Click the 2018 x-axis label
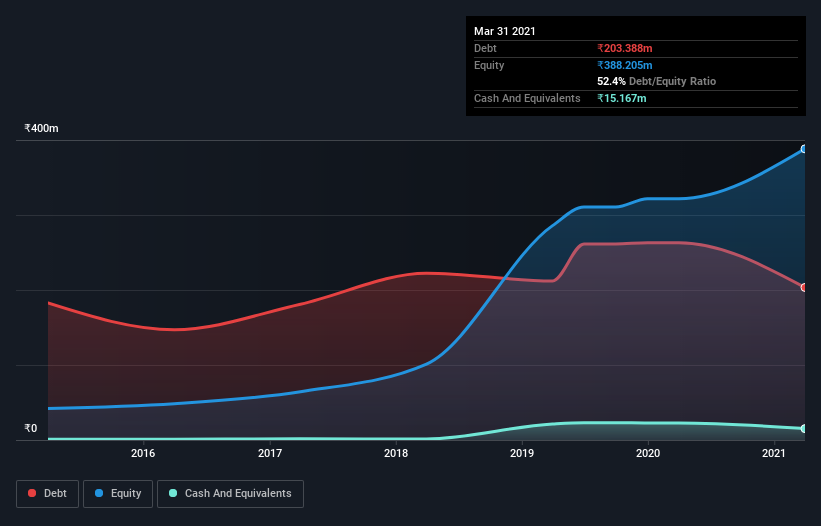 (396, 453)
